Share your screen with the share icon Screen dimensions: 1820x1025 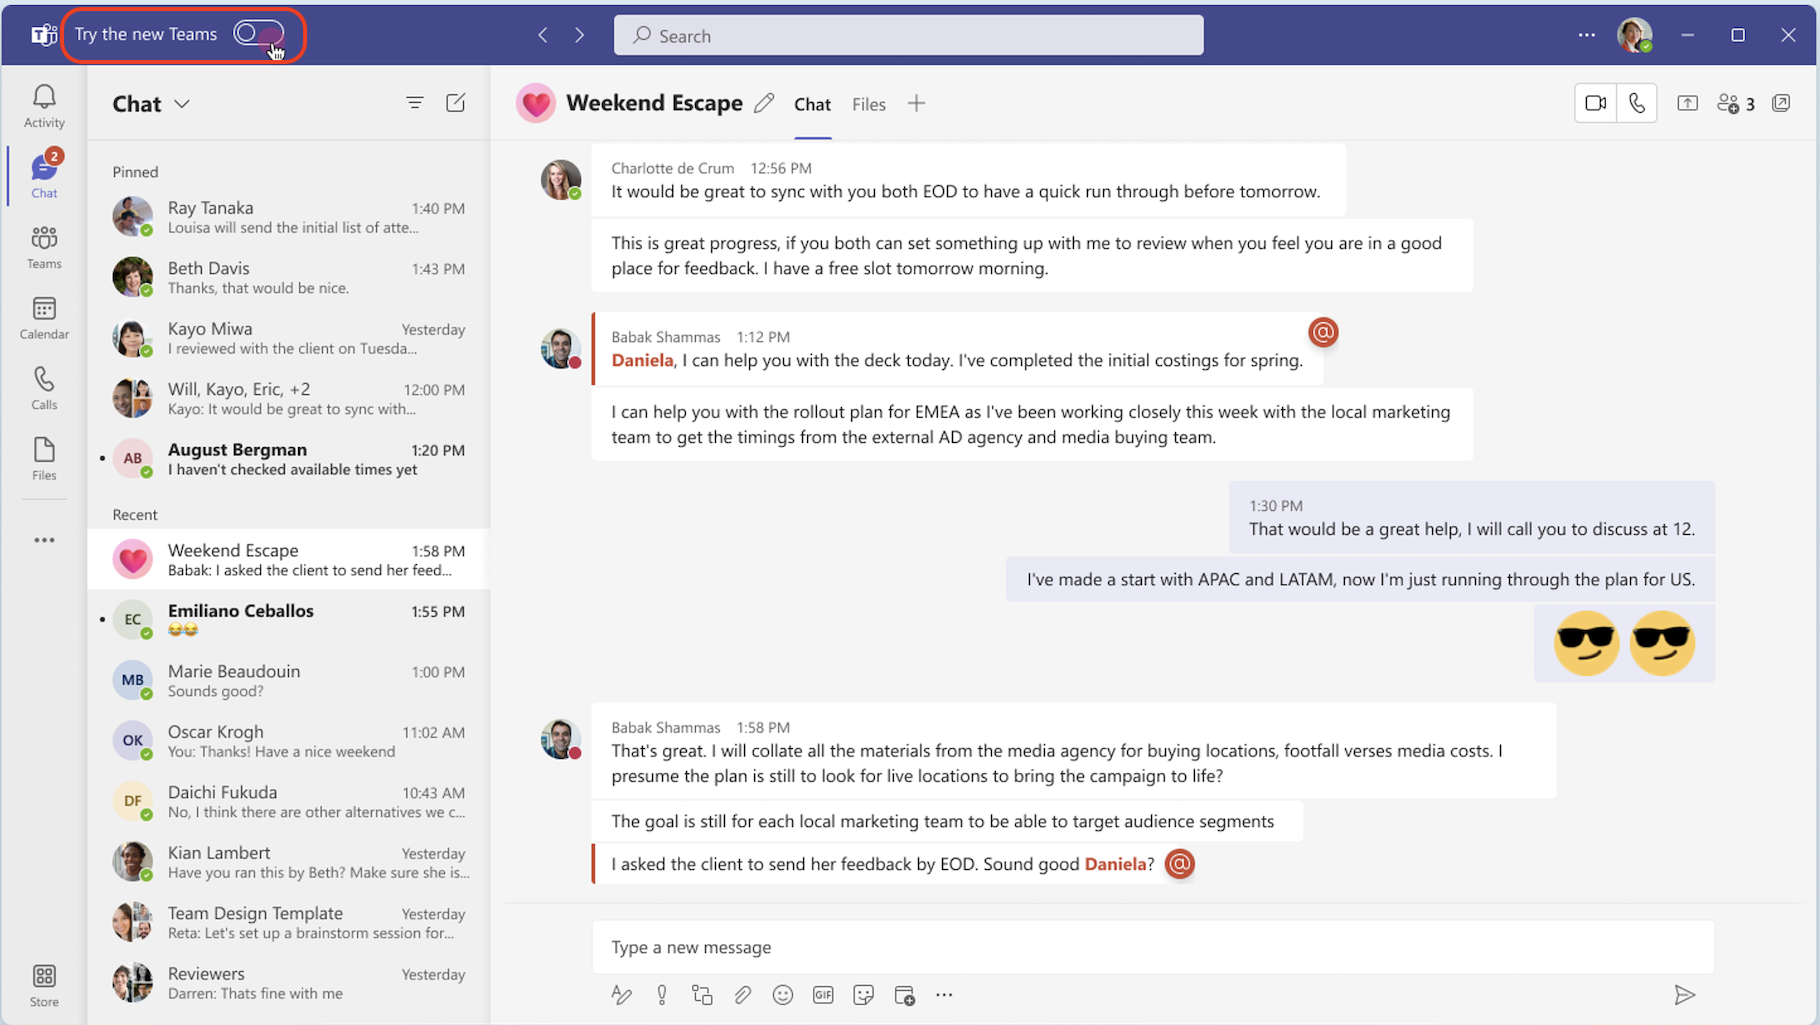(1688, 103)
